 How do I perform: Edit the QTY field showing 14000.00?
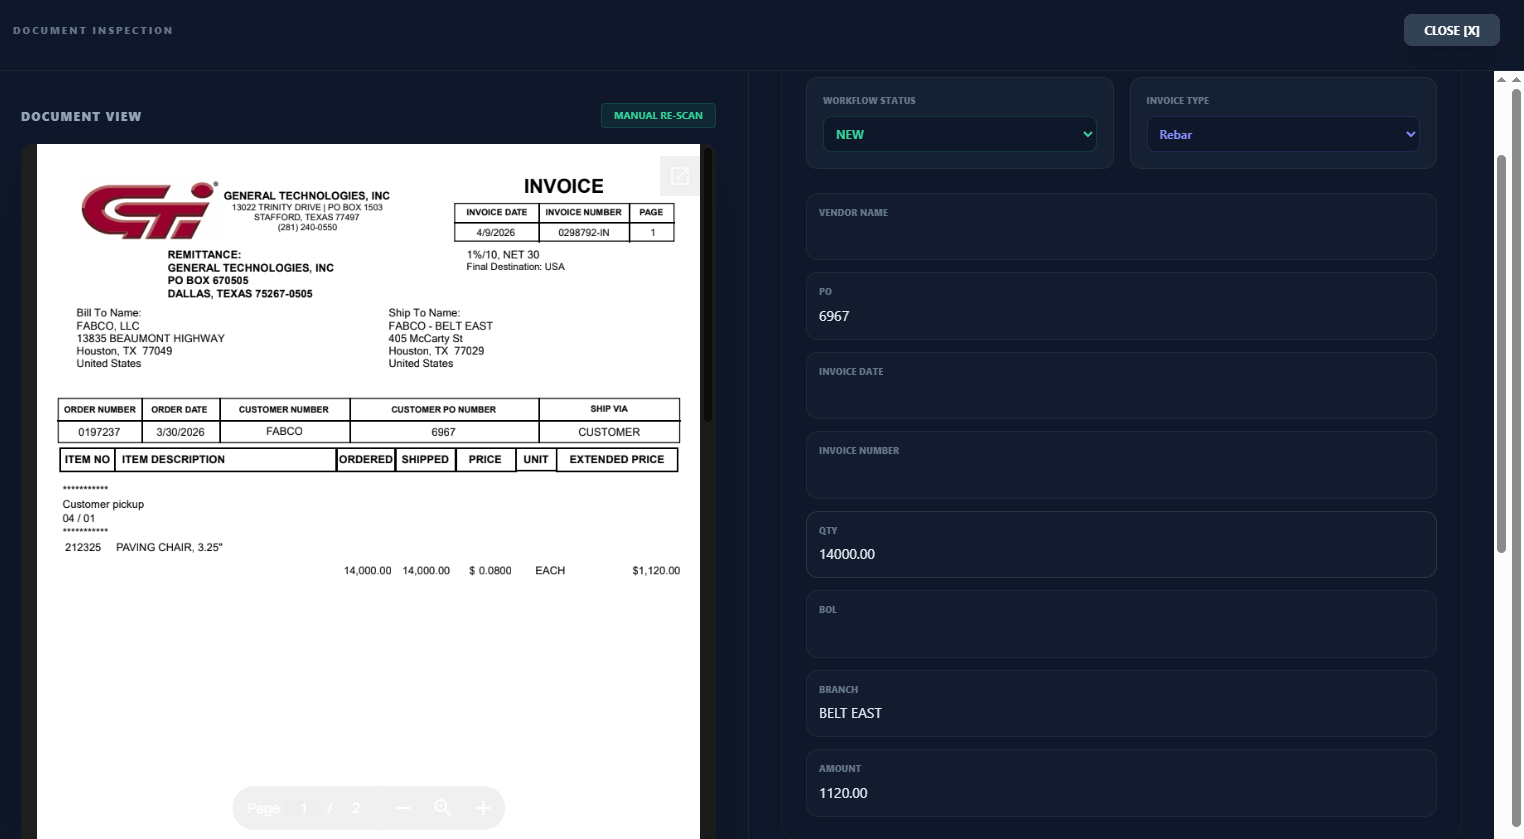tap(1121, 545)
